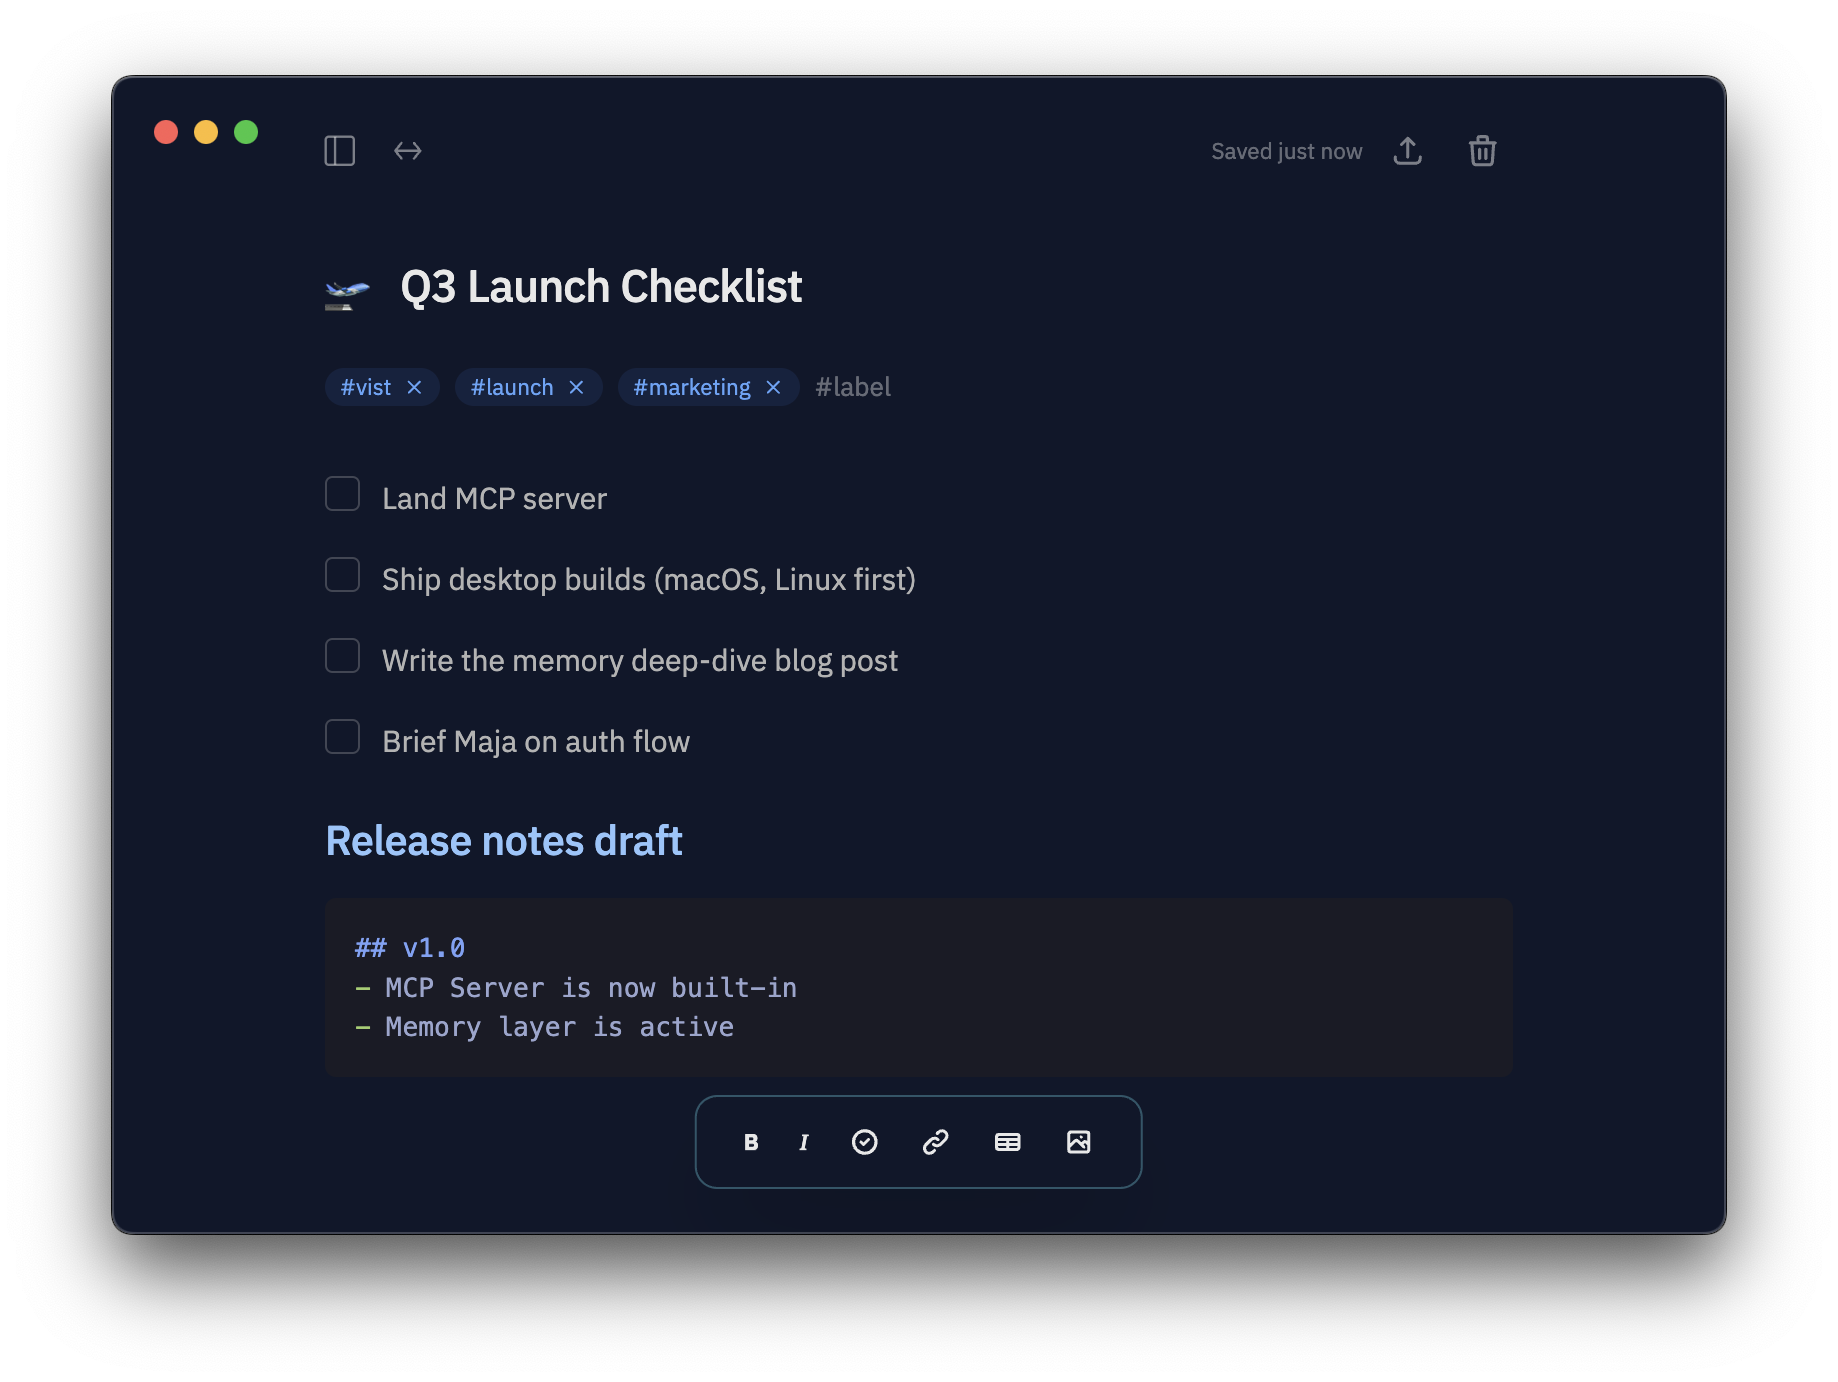Viewport: 1838px width, 1382px height.
Task: Focus the #label tag input
Action: click(853, 387)
